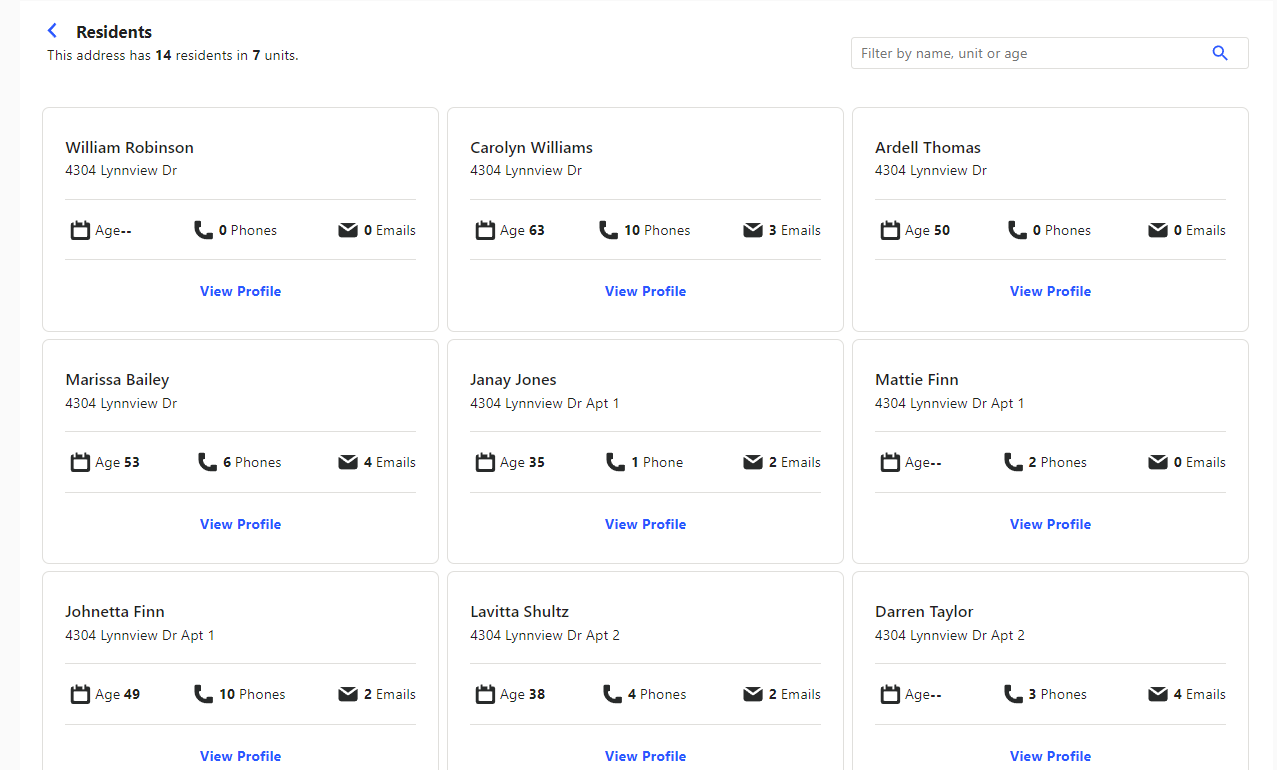Click envelope icon on Marissa Bailey card
Viewport: 1277px width, 770px height.
coord(348,462)
